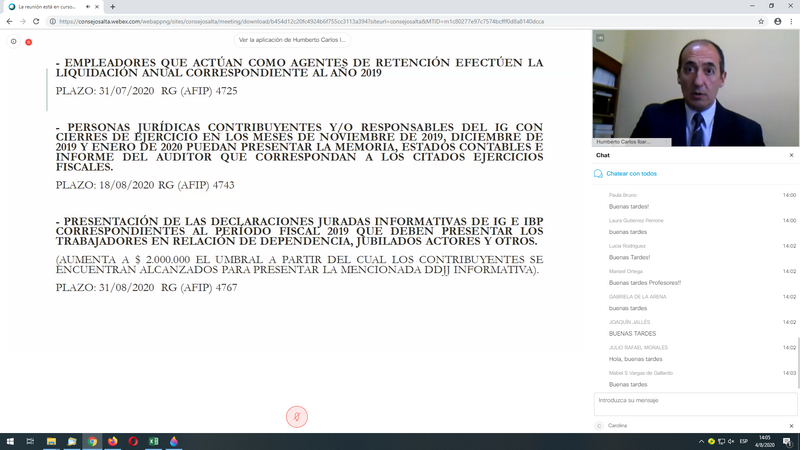Click 'PLAZO: 31/08/2020 RG (AFIP) 4767' text
Screen dimensions: 800x450
click(x=146, y=288)
